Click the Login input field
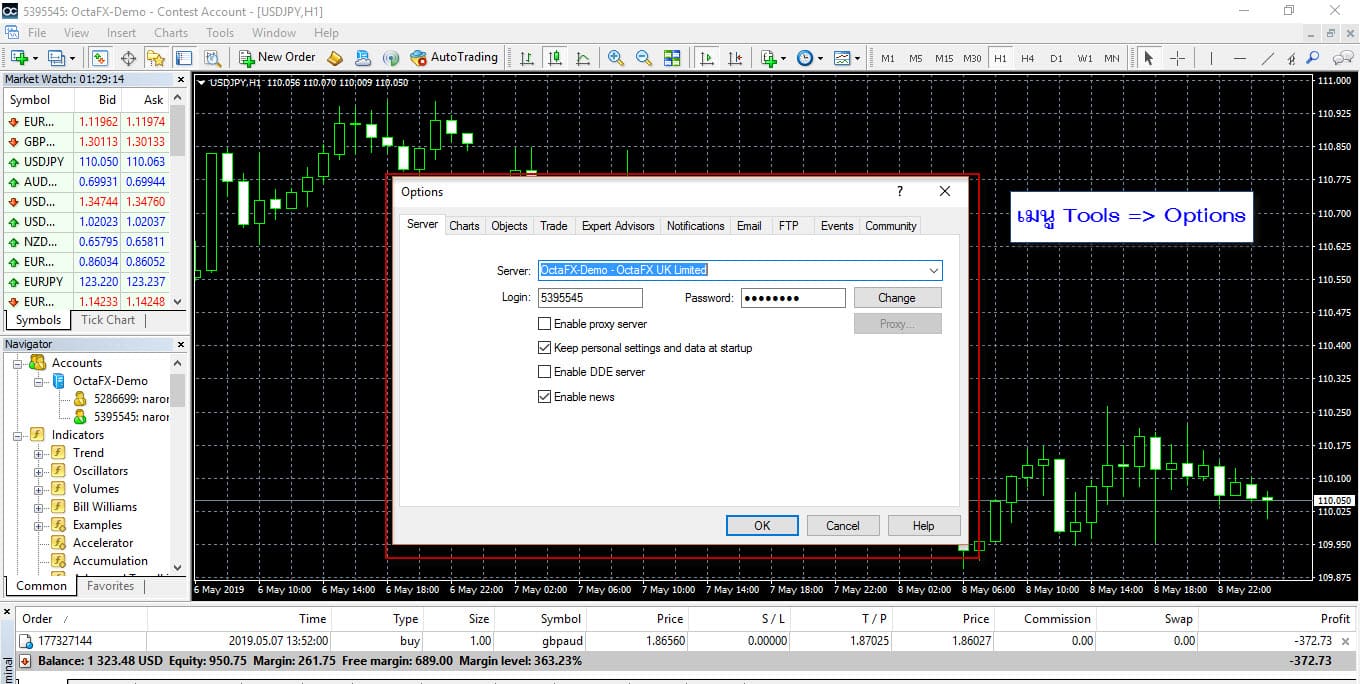 pos(590,298)
